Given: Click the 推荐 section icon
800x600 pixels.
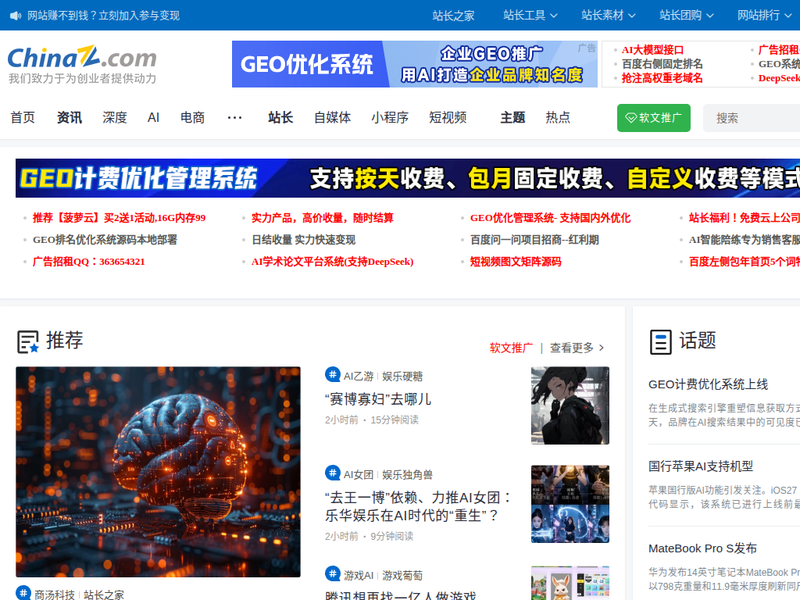Looking at the screenshot, I should [x=28, y=341].
